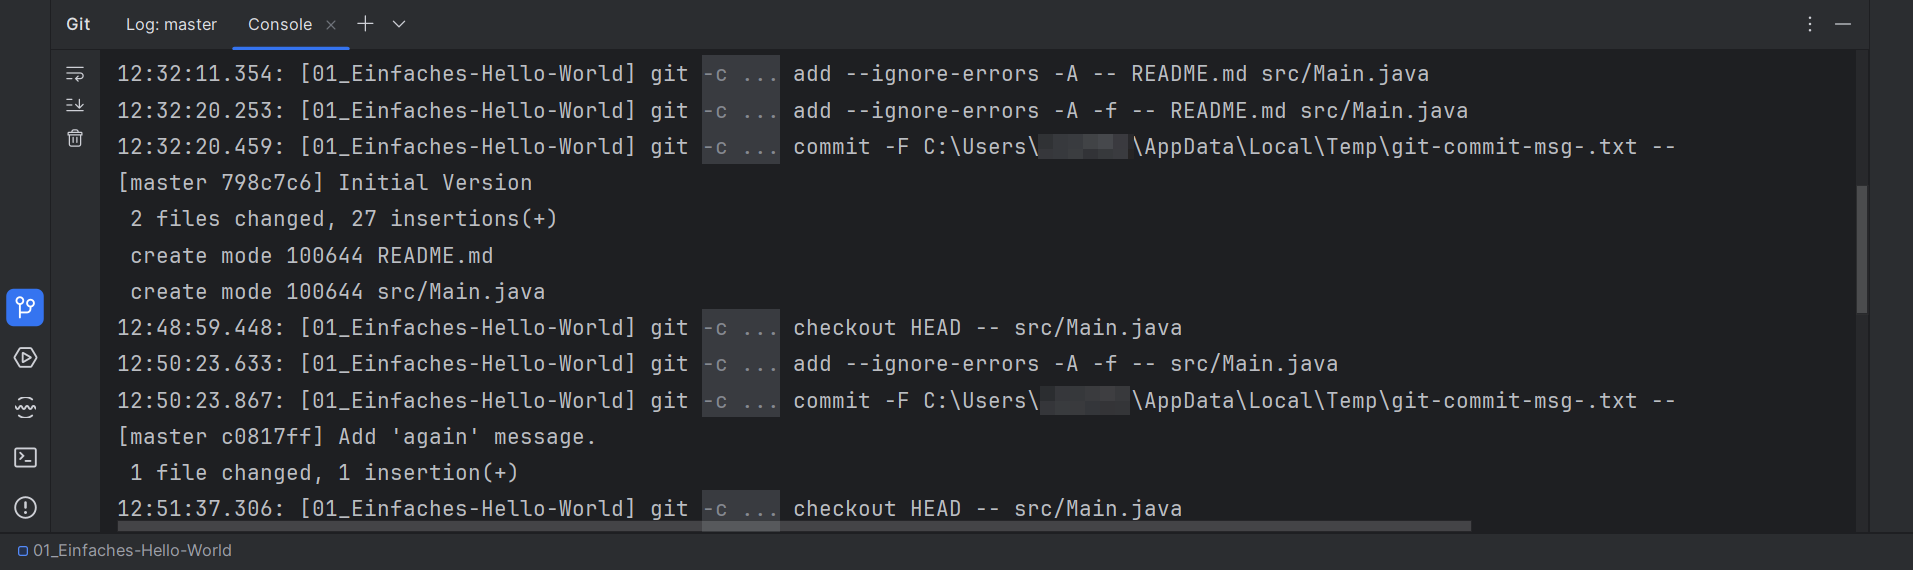Close the Console tab
The width and height of the screenshot is (1913, 570).
click(331, 25)
